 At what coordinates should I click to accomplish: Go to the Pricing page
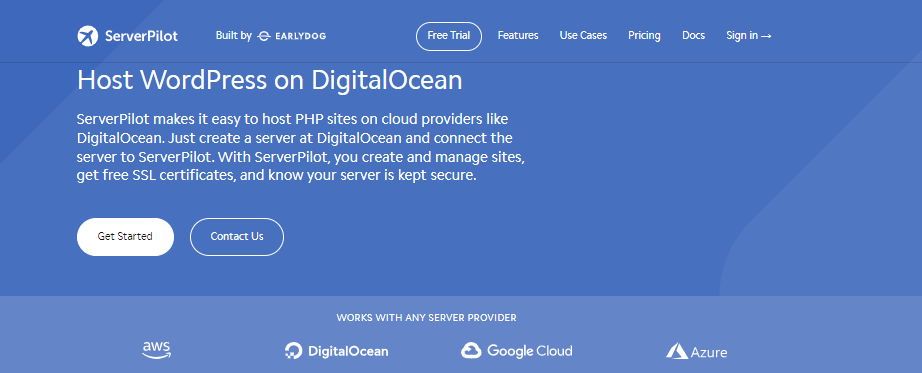644,36
